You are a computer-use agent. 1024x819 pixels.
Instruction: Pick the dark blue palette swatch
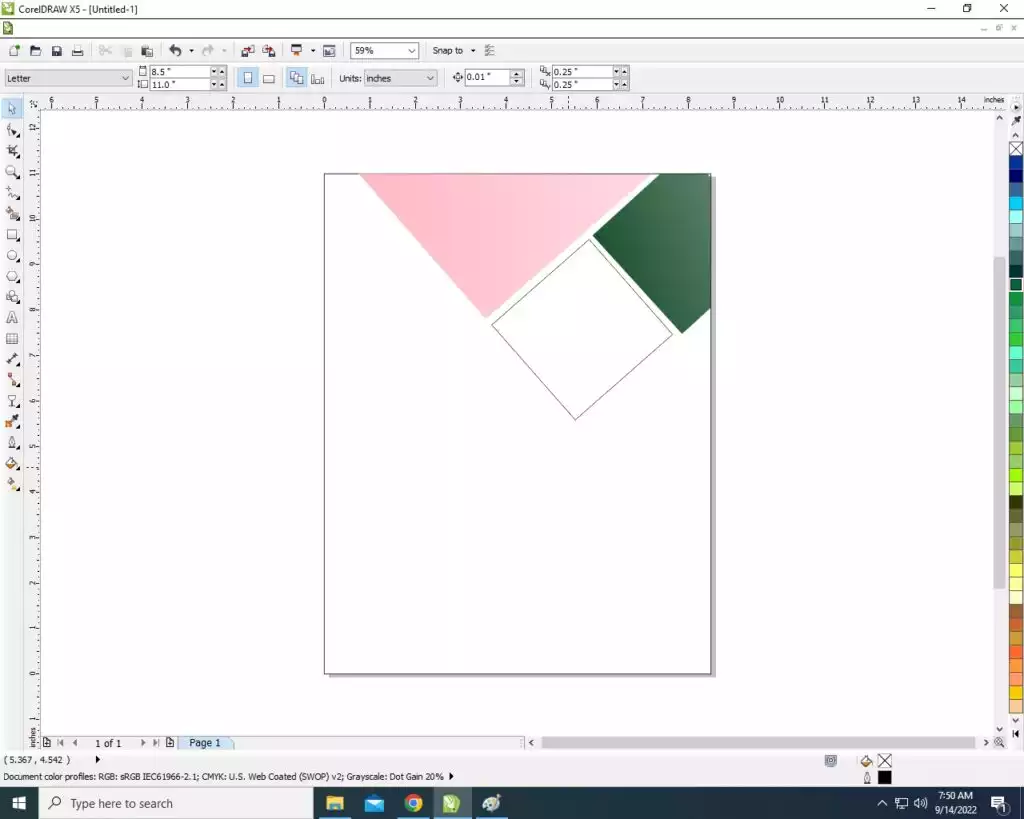[x=1016, y=176]
